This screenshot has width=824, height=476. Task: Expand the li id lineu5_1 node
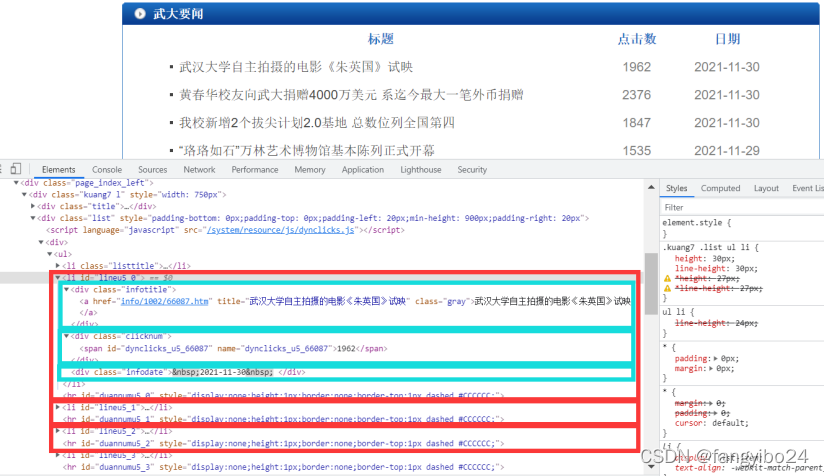coord(58,407)
